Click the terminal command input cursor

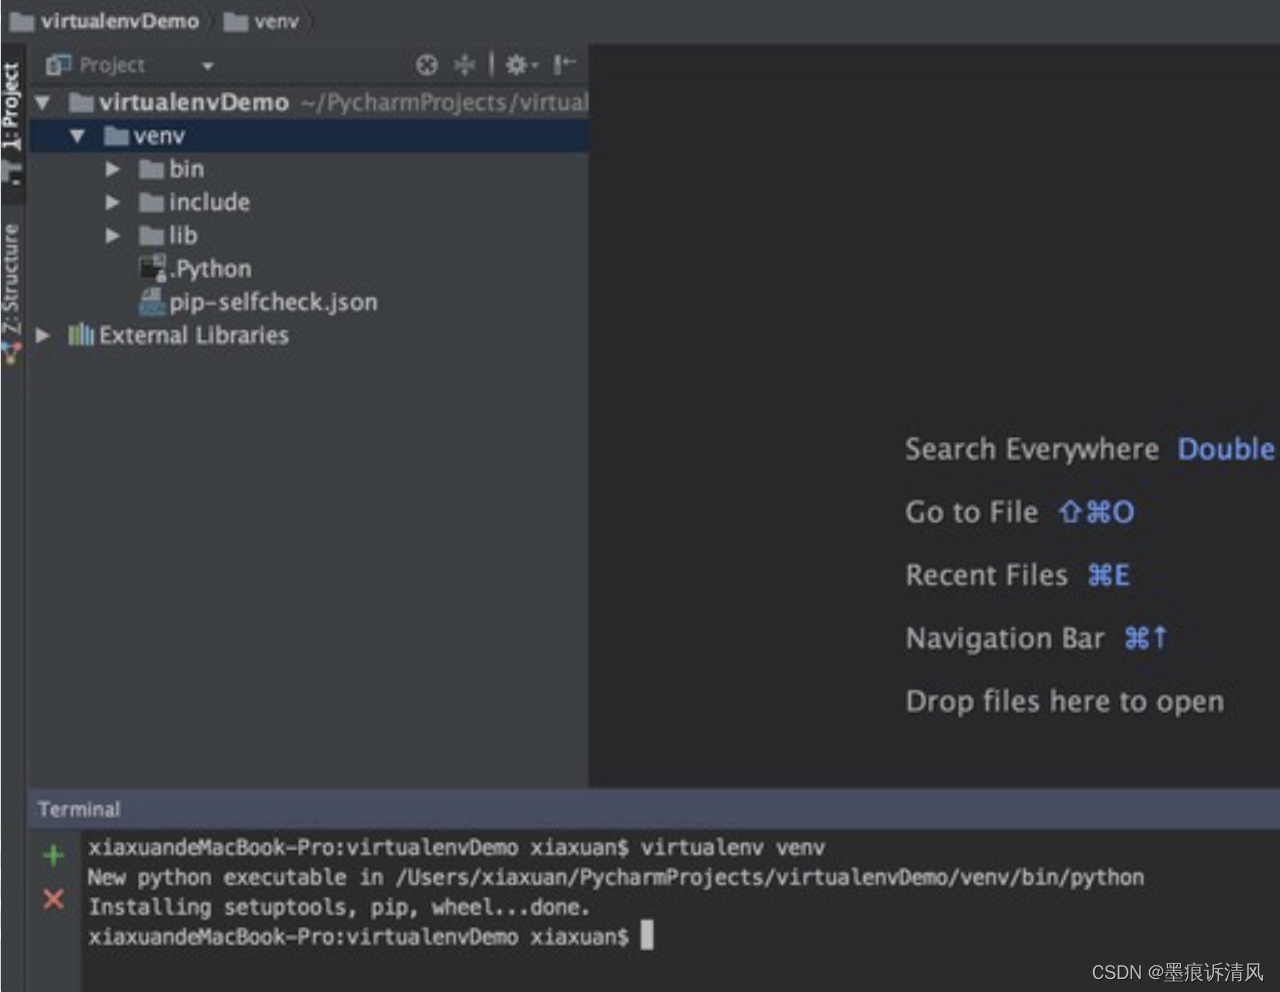click(646, 936)
